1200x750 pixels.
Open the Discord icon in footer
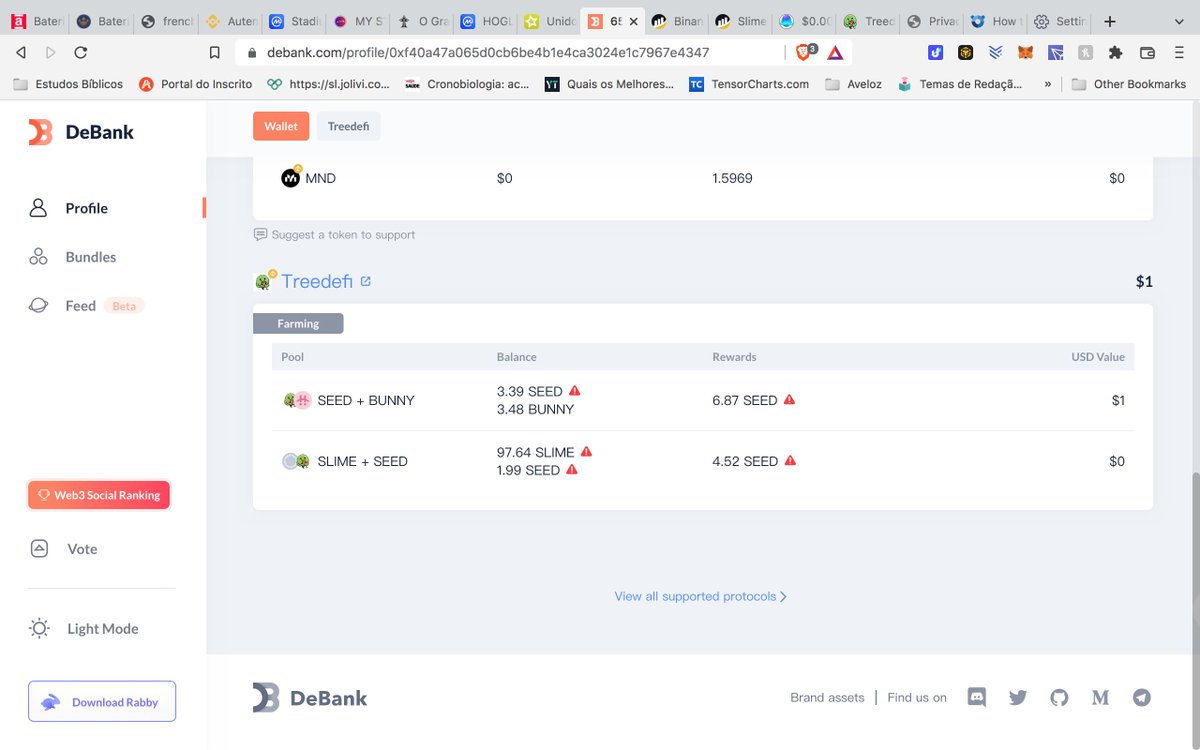click(977, 697)
